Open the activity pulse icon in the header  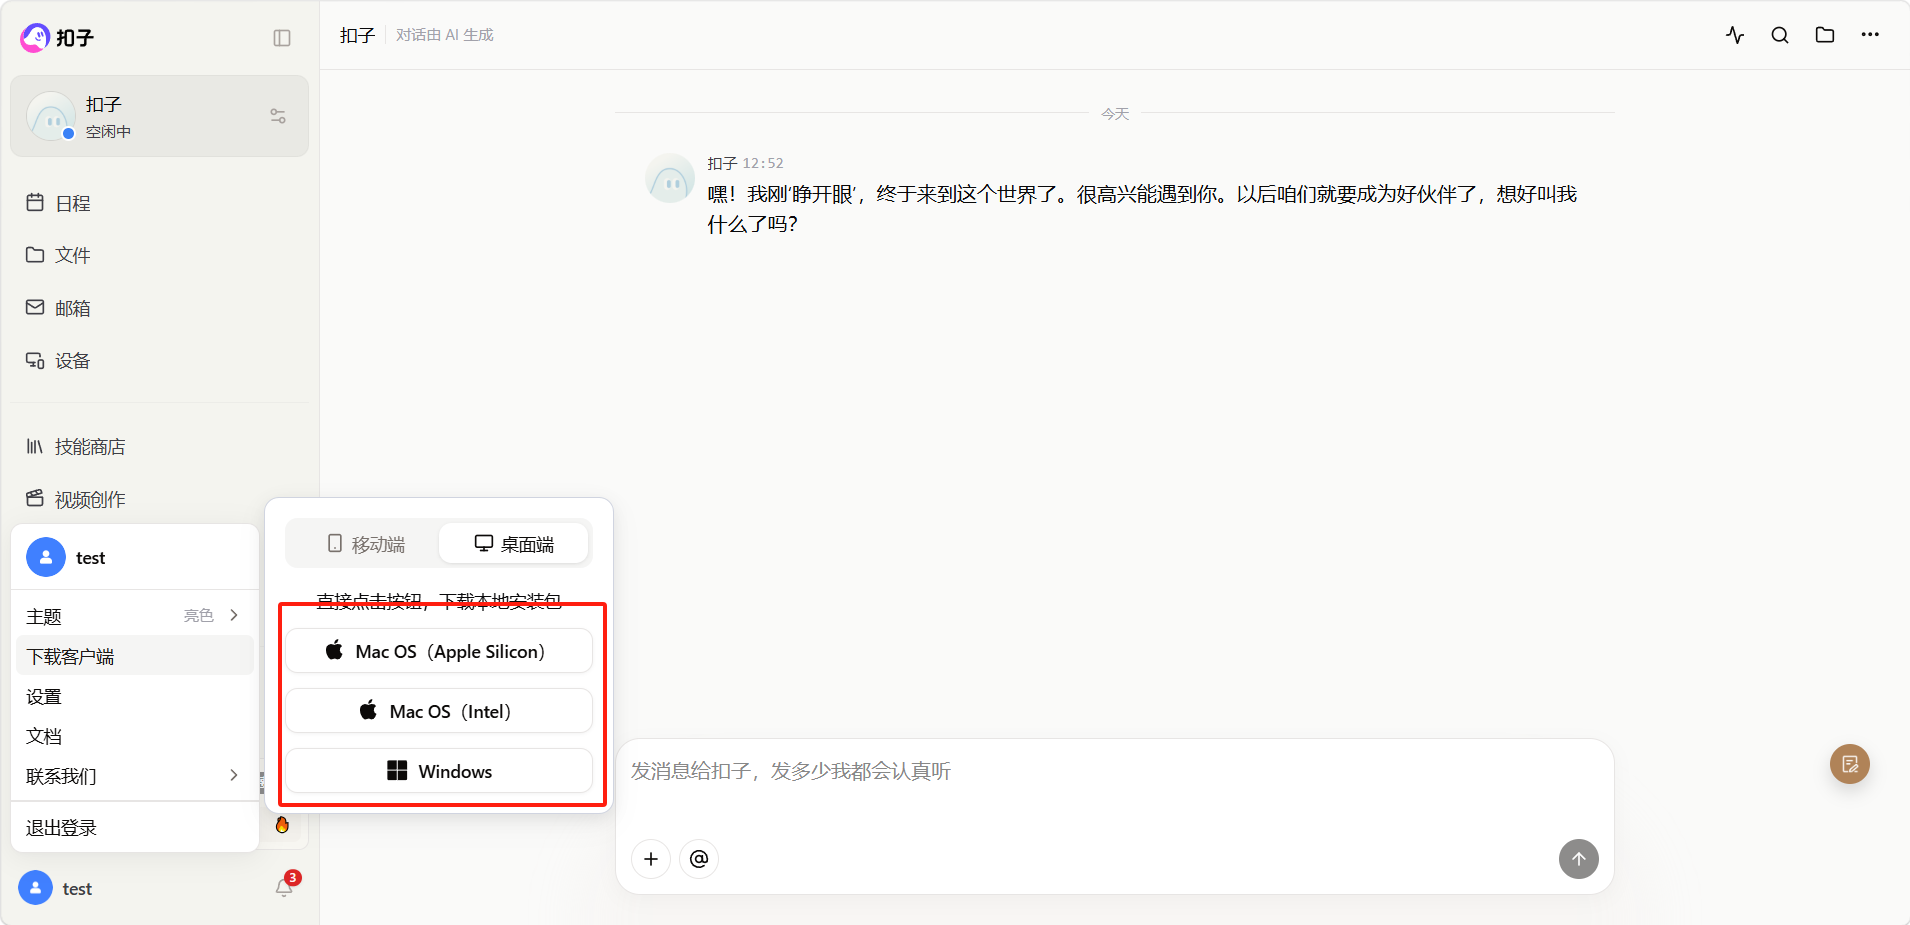pos(1735,35)
